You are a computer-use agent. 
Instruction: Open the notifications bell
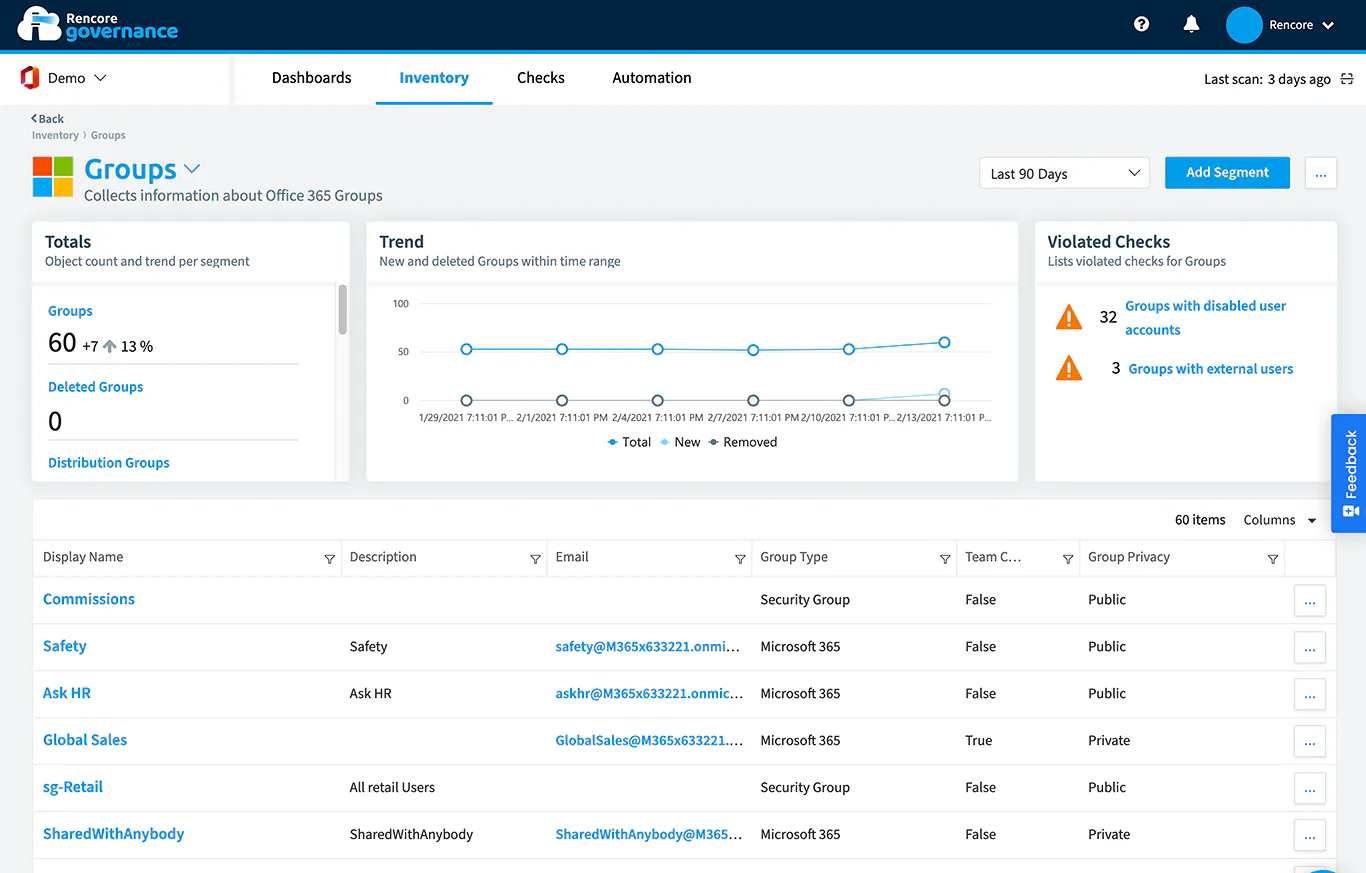1191,24
